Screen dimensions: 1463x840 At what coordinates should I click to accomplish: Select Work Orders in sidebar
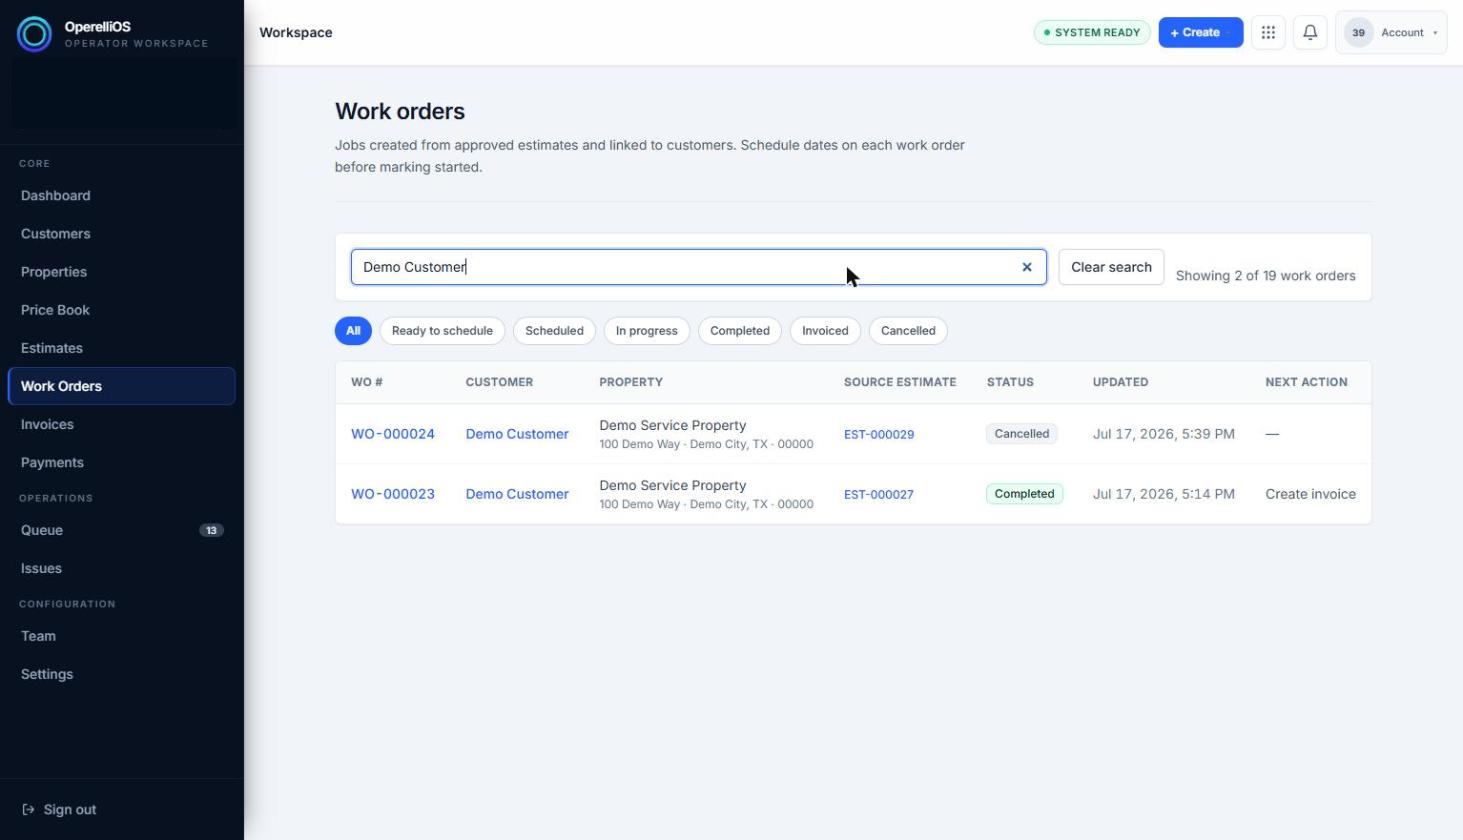pyautogui.click(x=121, y=386)
